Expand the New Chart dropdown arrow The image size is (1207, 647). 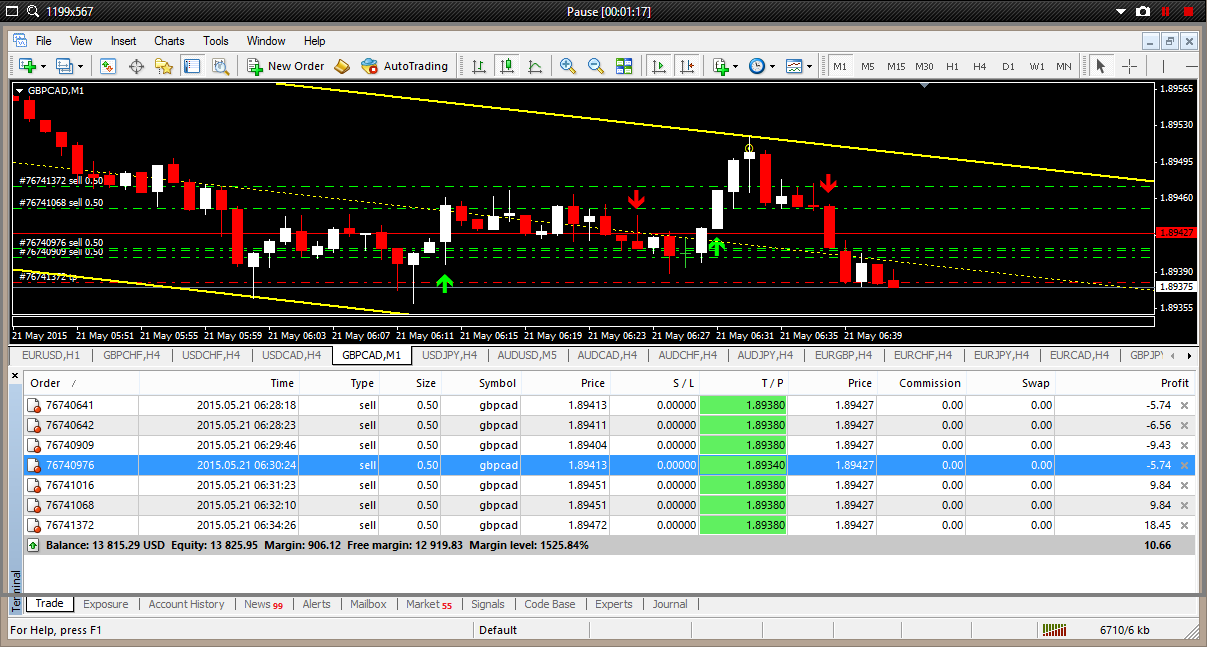[43, 66]
